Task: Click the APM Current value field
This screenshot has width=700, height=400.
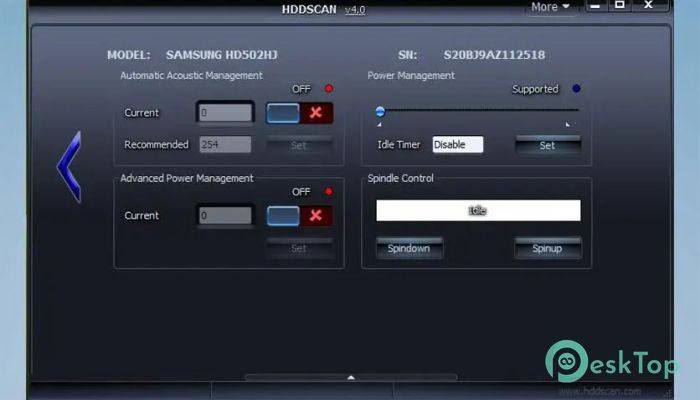Action: (x=225, y=216)
